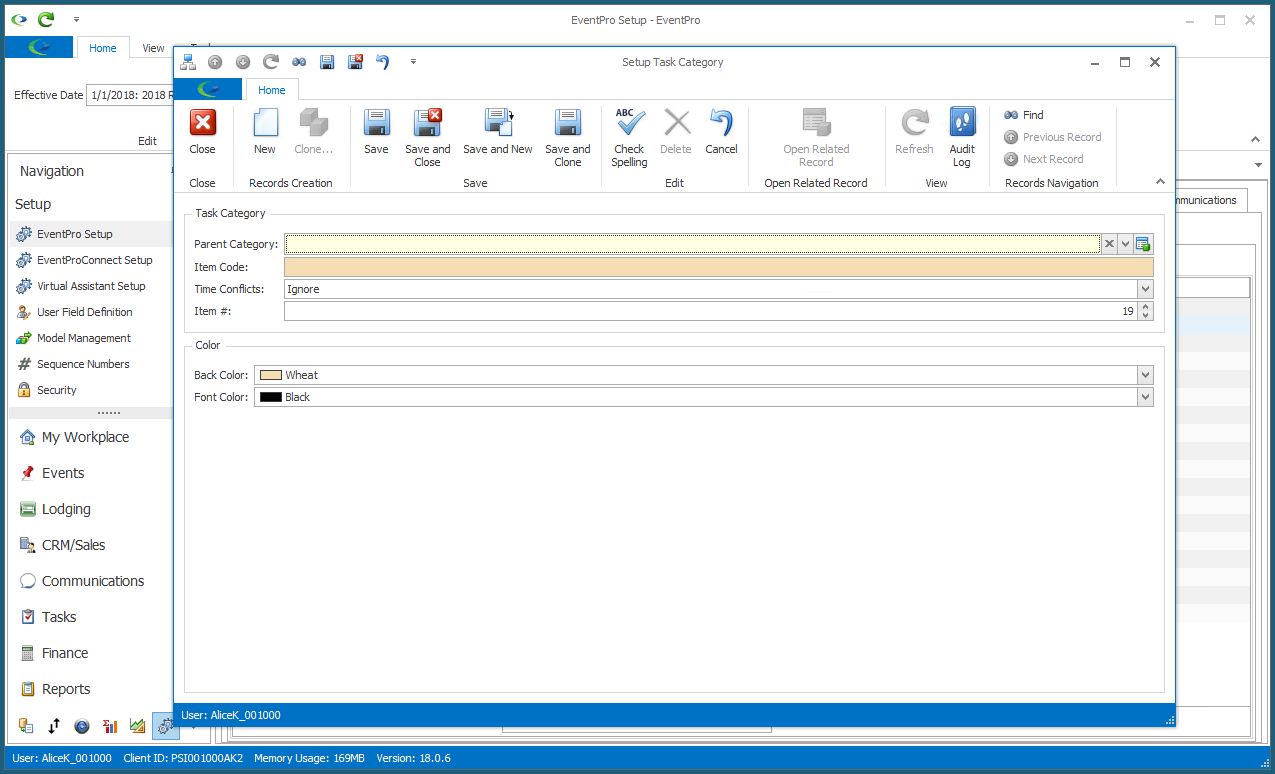Open the lookup list icon beside Parent Category

coord(1144,244)
